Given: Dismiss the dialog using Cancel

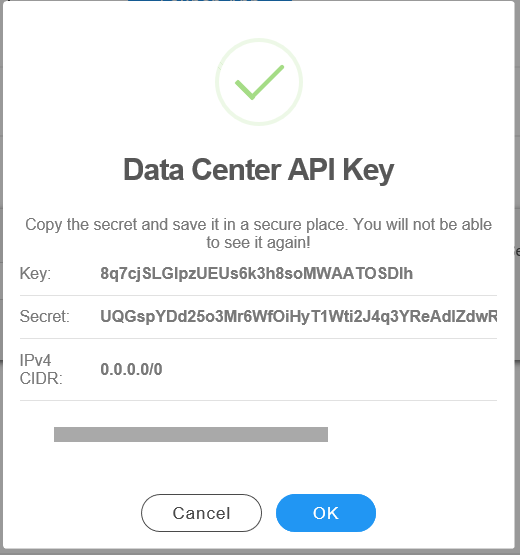Looking at the screenshot, I should pos(201,513).
